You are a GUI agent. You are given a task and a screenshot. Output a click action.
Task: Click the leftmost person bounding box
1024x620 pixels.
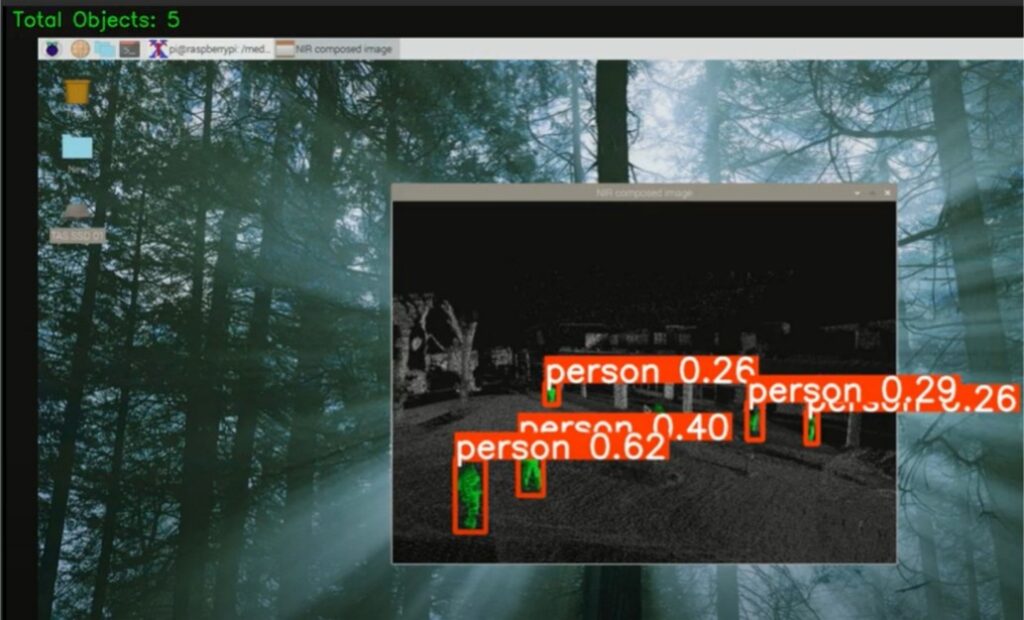[x=470, y=495]
